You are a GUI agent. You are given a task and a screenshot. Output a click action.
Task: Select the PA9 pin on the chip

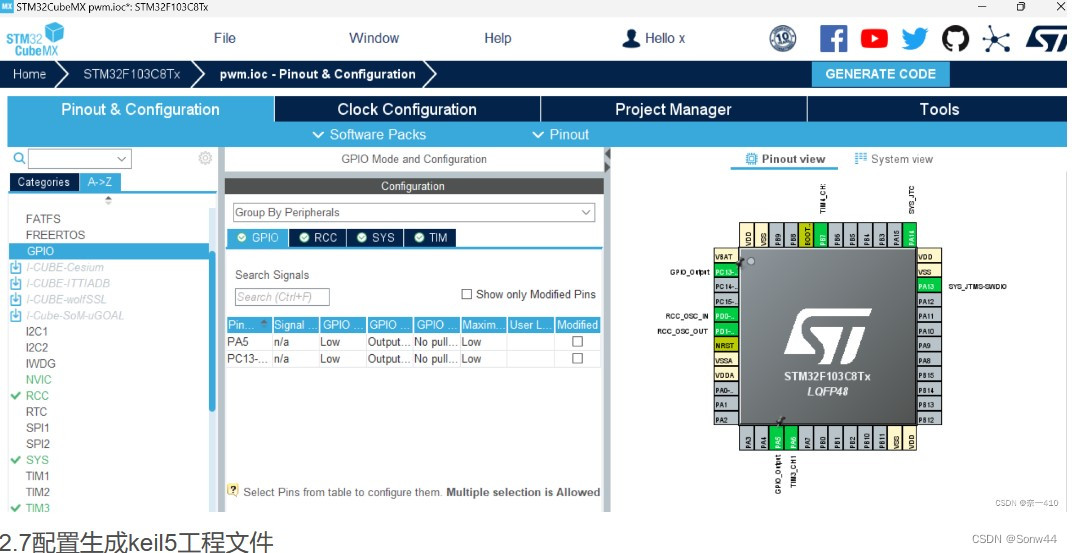pos(929,345)
